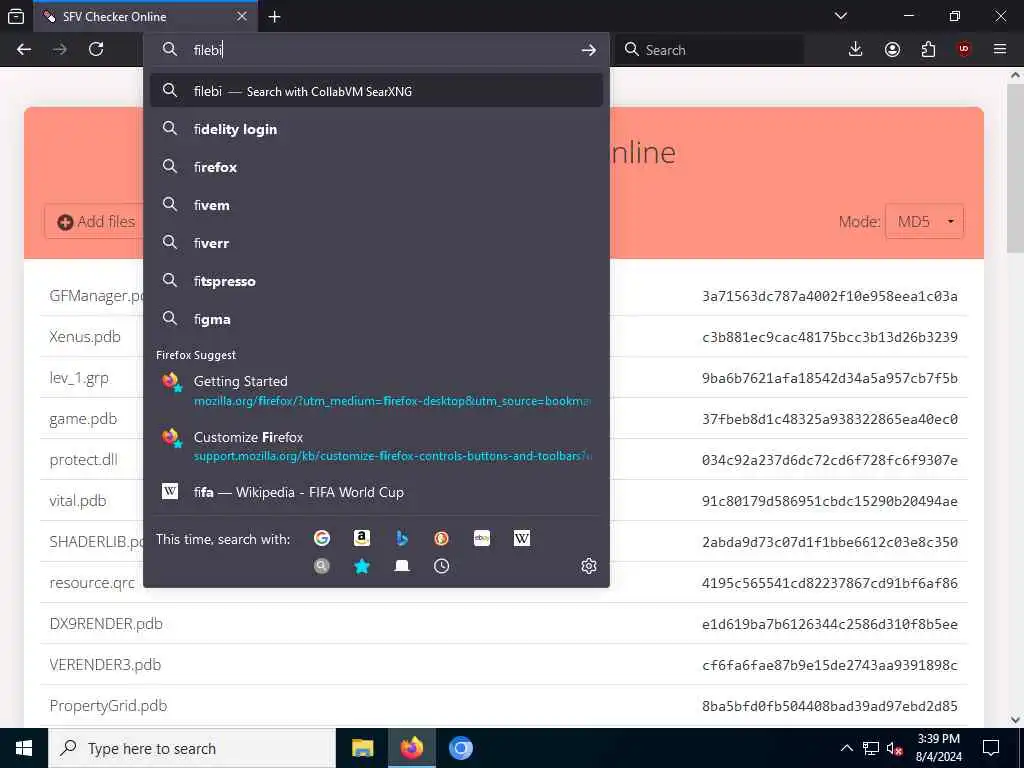Viewport: 1024px width, 768px height.
Task: Search history via the clock icon
Action: point(441,566)
